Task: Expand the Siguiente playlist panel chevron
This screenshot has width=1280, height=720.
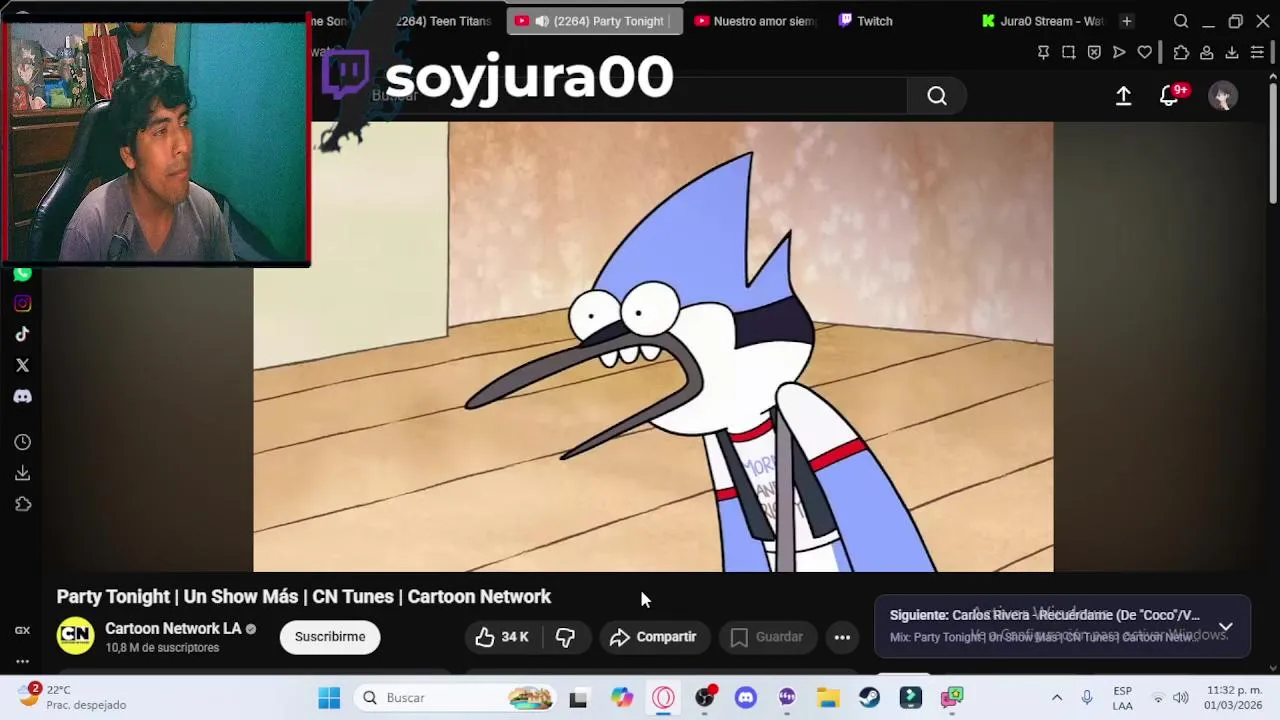Action: pyautogui.click(x=1225, y=627)
